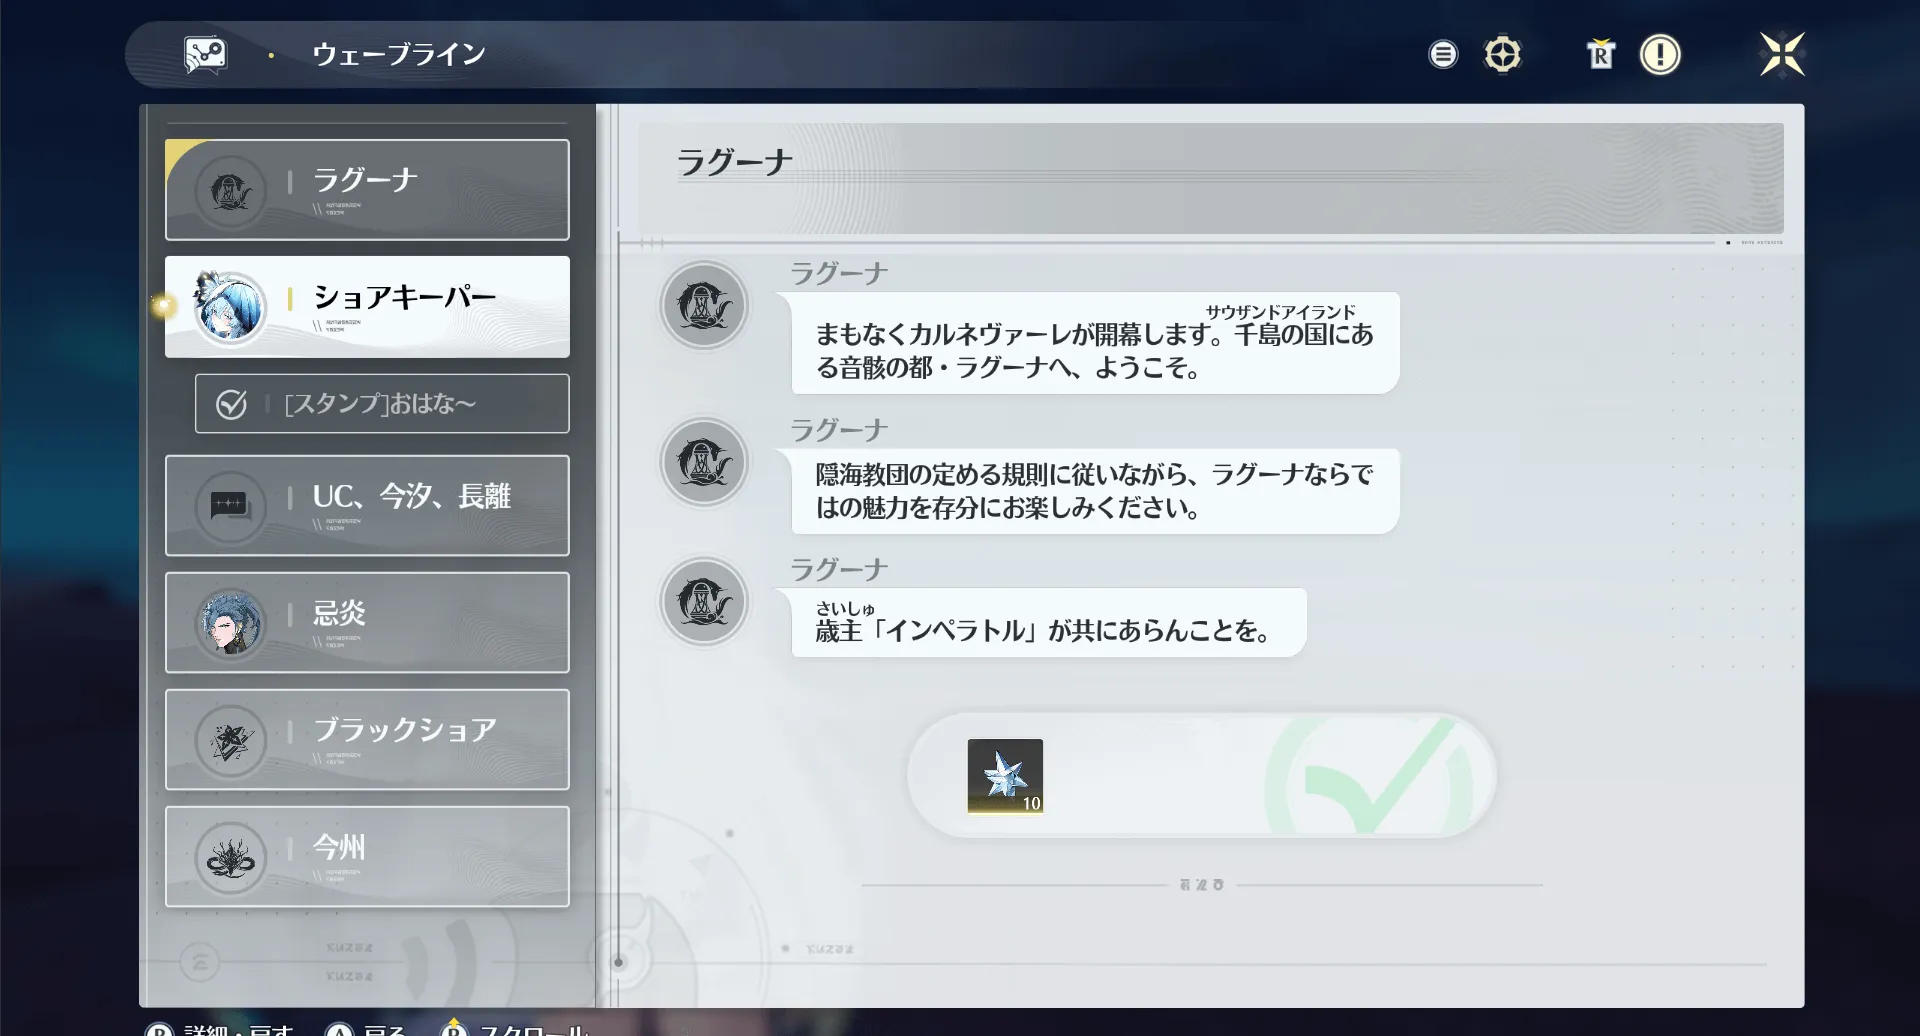Click スクロール at the bottom bar
1920x1036 pixels.
click(x=535, y=1028)
